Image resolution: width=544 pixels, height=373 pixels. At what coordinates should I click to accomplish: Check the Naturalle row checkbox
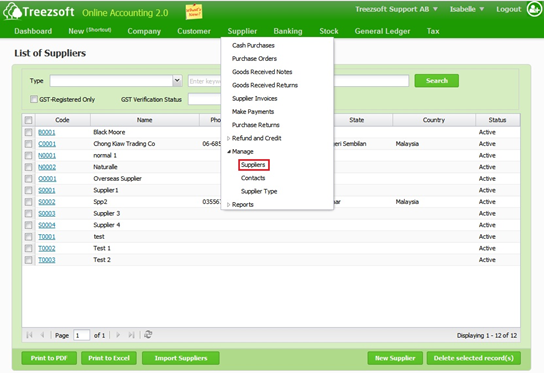pyautogui.click(x=28, y=167)
